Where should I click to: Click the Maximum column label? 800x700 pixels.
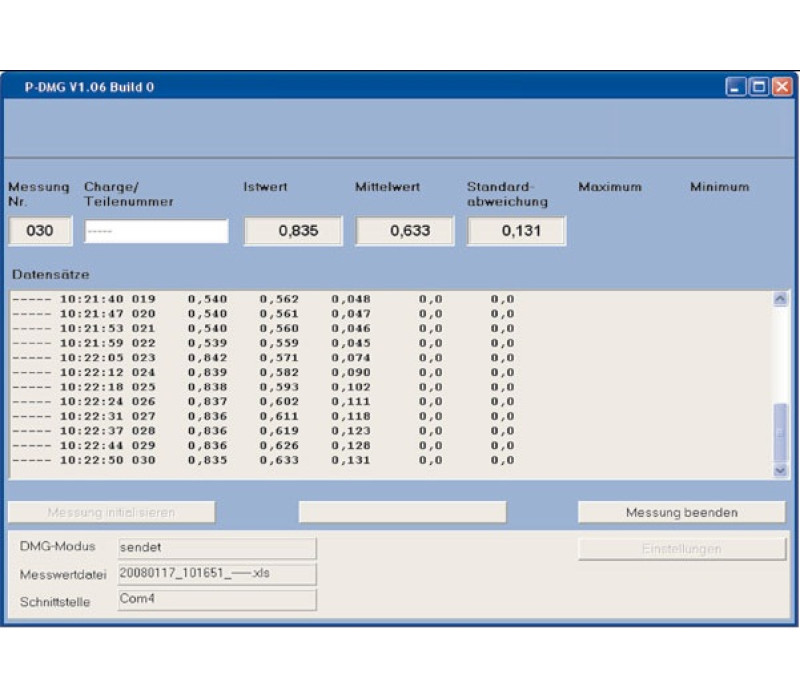(x=610, y=187)
